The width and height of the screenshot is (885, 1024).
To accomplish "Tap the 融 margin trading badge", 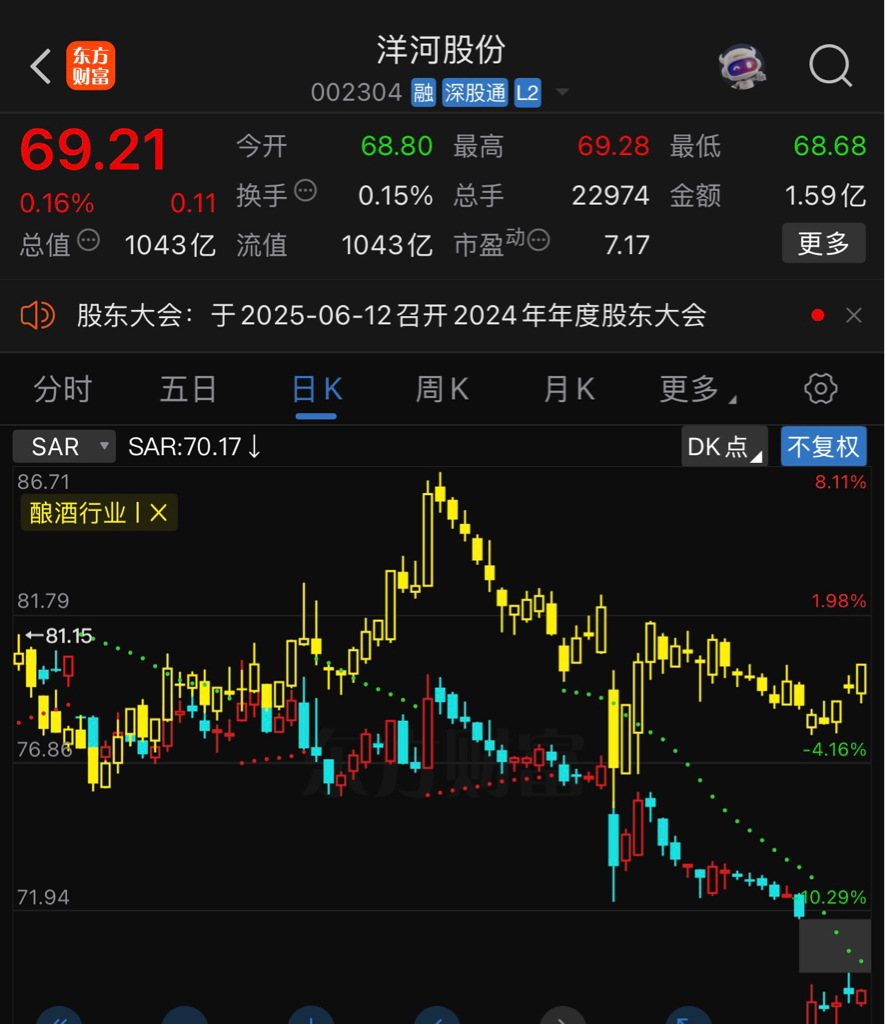I will (x=423, y=93).
